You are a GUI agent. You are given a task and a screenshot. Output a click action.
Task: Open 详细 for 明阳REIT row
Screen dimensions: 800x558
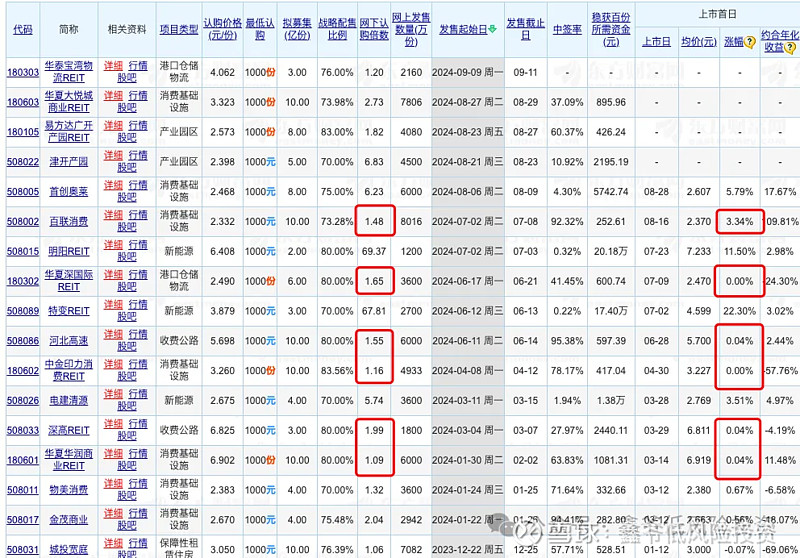[x=113, y=245]
